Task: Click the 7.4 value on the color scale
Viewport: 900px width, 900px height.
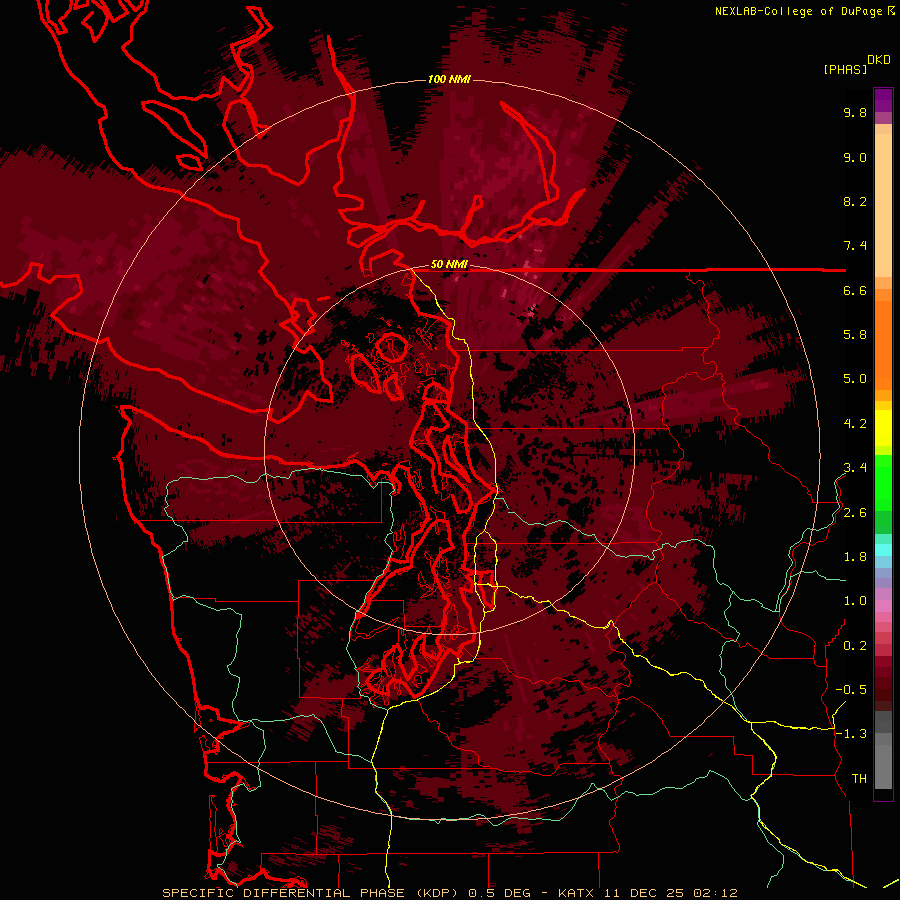Action: (x=855, y=246)
